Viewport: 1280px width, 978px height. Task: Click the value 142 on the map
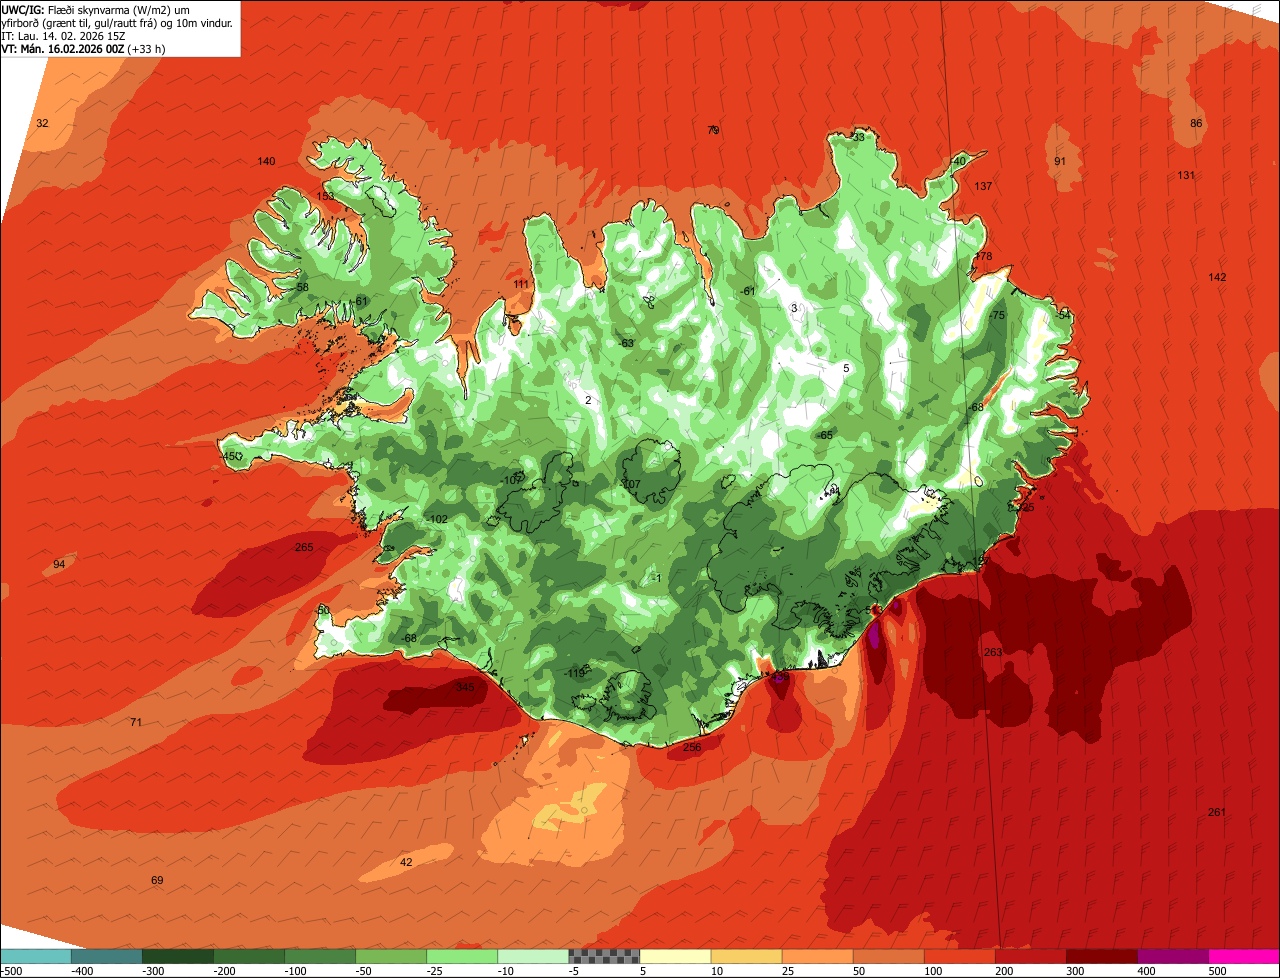click(x=1217, y=277)
